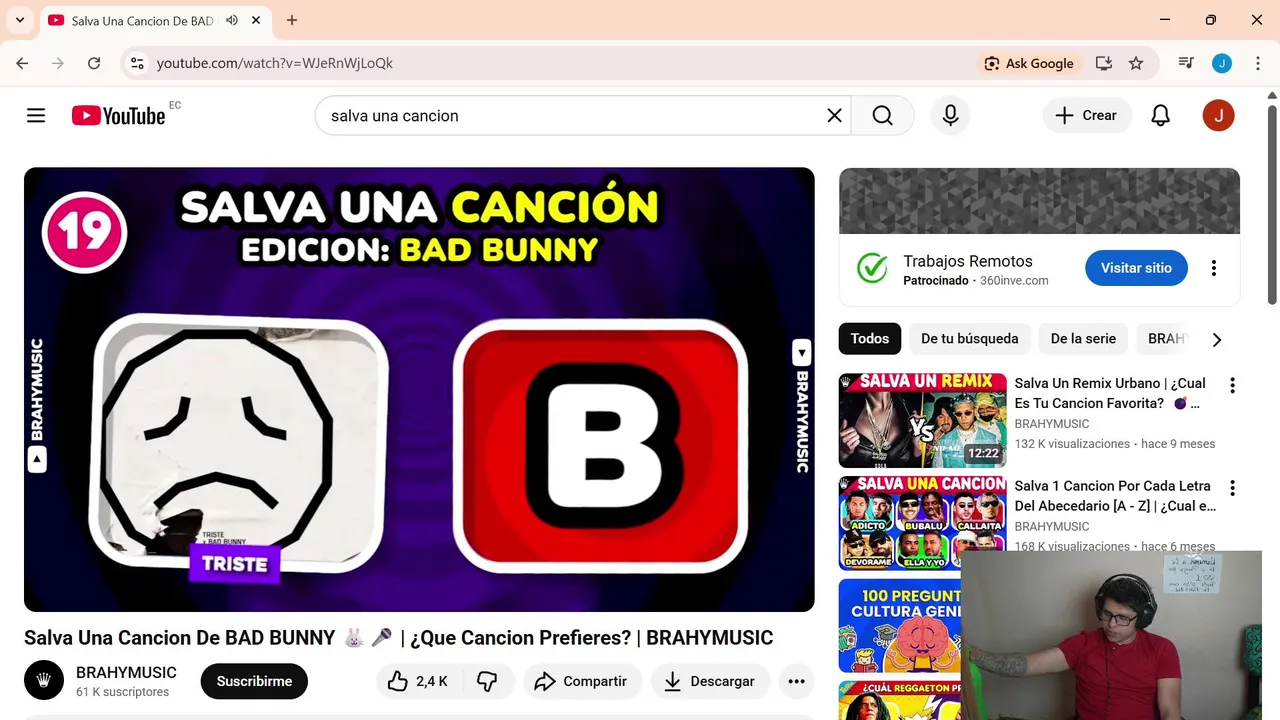
Task: Click Ask Google in the address bar
Action: click(x=1029, y=63)
